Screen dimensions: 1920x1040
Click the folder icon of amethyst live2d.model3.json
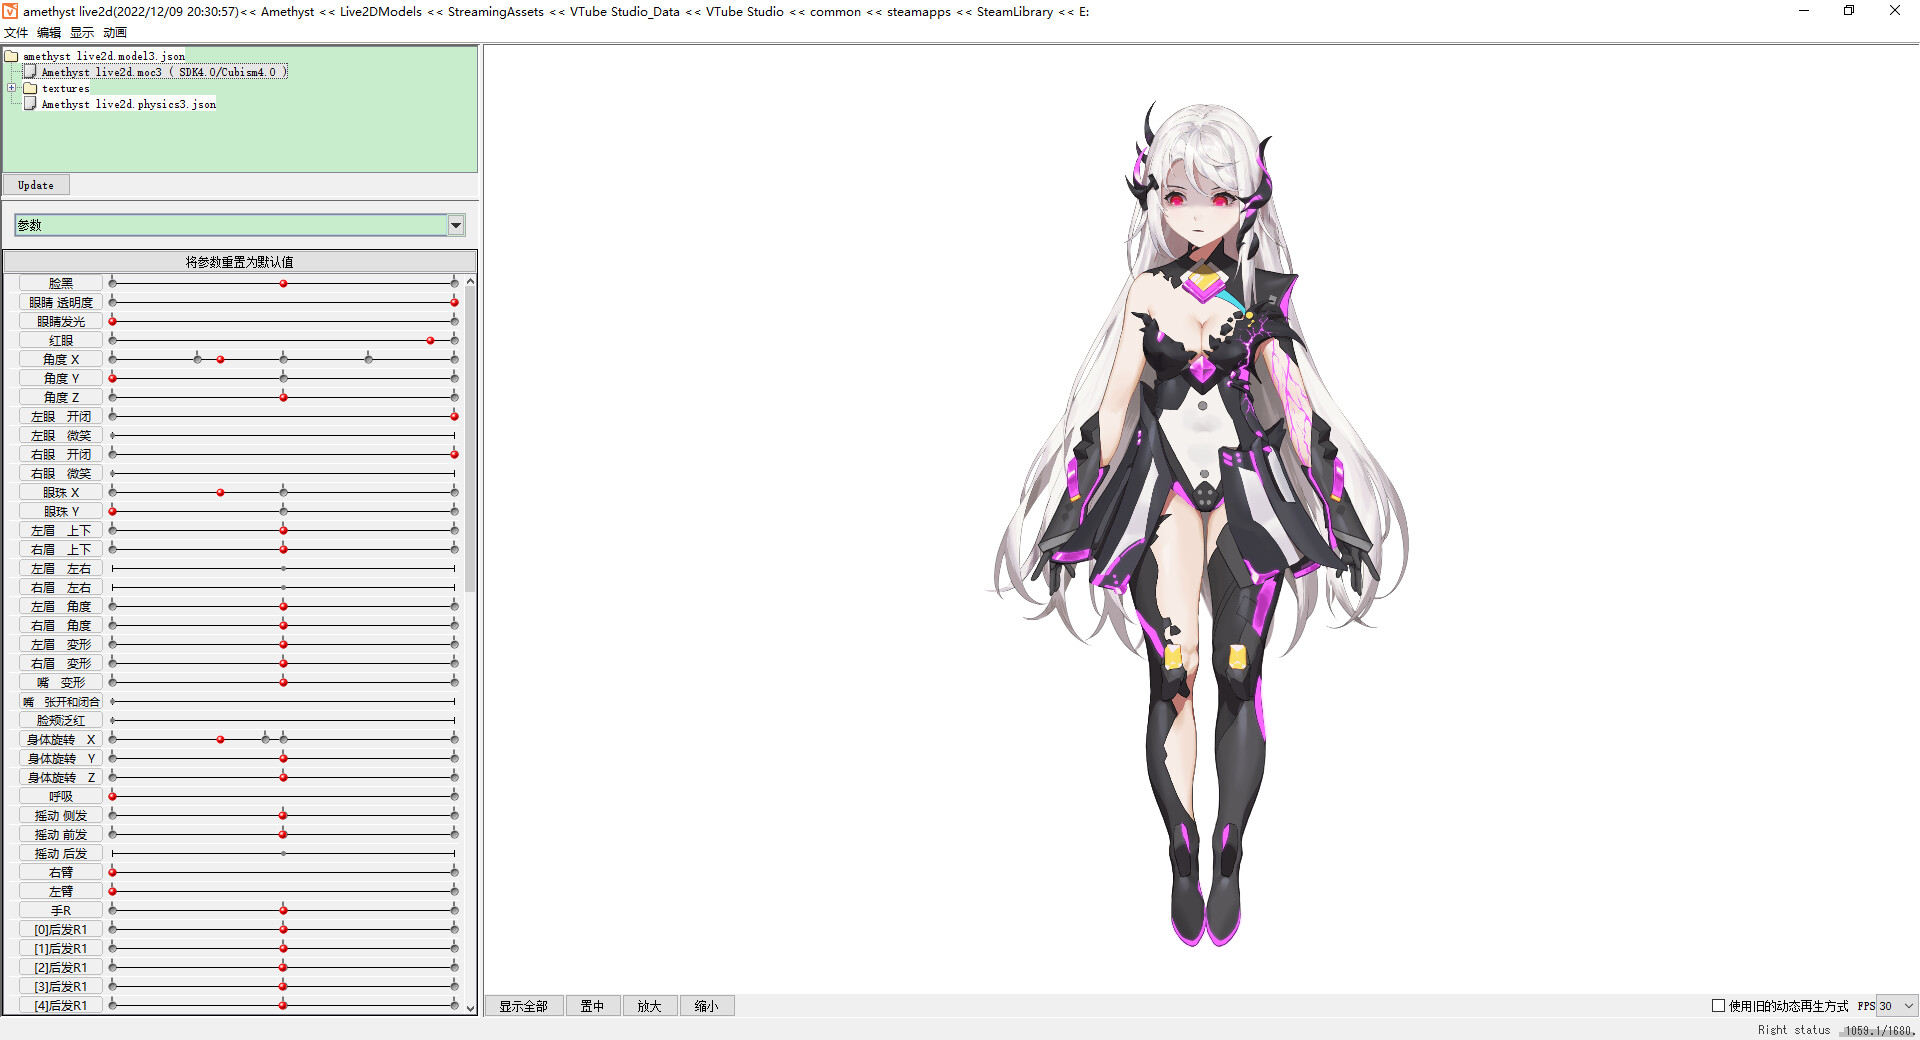tap(13, 56)
